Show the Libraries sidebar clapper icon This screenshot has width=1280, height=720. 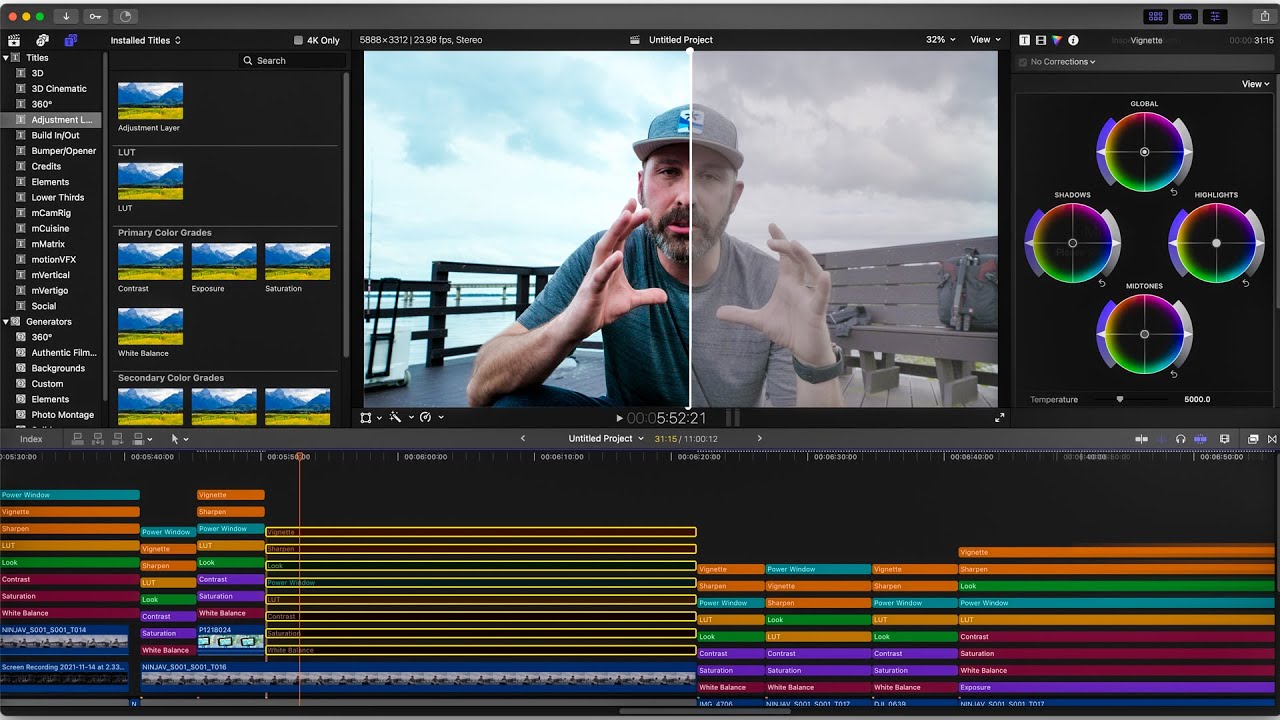[x=14, y=40]
